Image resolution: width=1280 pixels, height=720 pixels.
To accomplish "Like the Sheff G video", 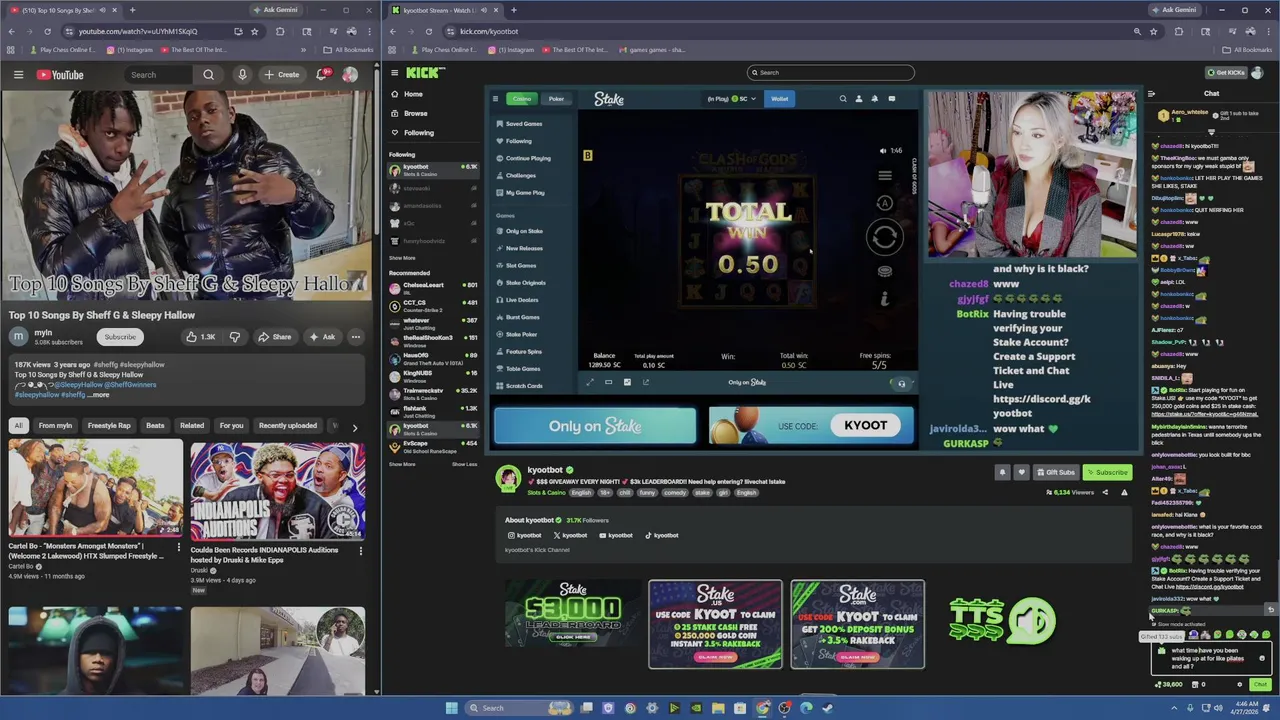I will tap(201, 337).
